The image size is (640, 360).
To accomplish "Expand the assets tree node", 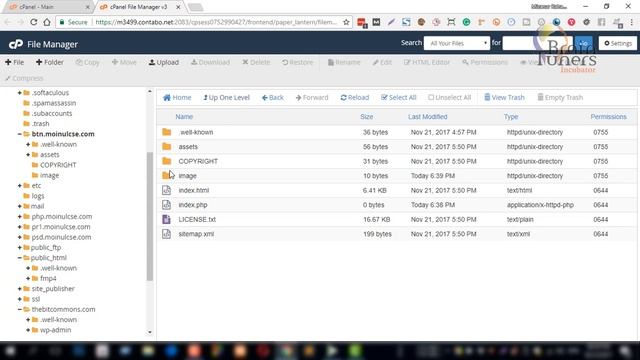I will point(28,155).
